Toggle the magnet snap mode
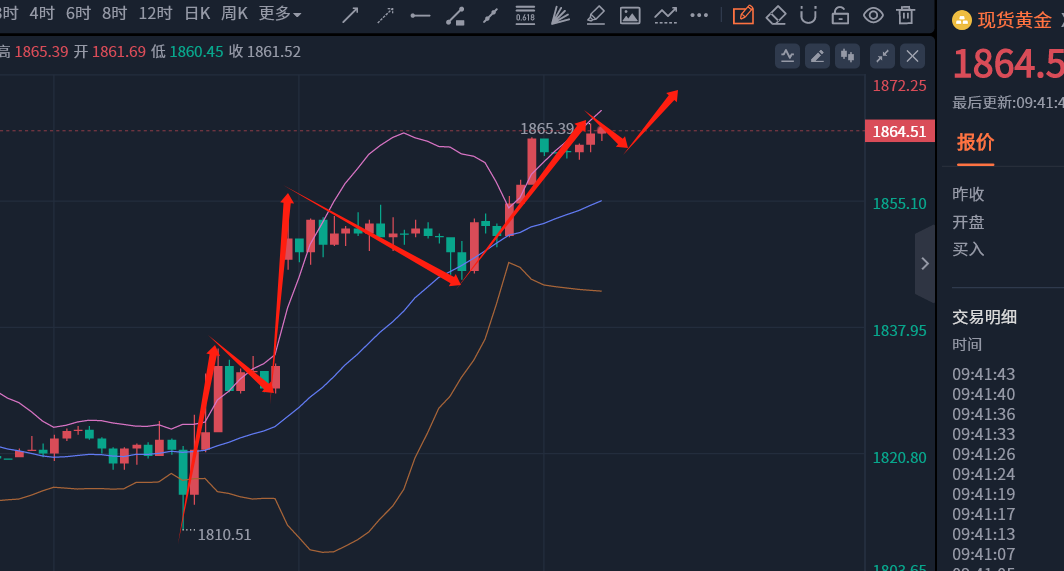This screenshot has height=571, width=1064. point(808,15)
